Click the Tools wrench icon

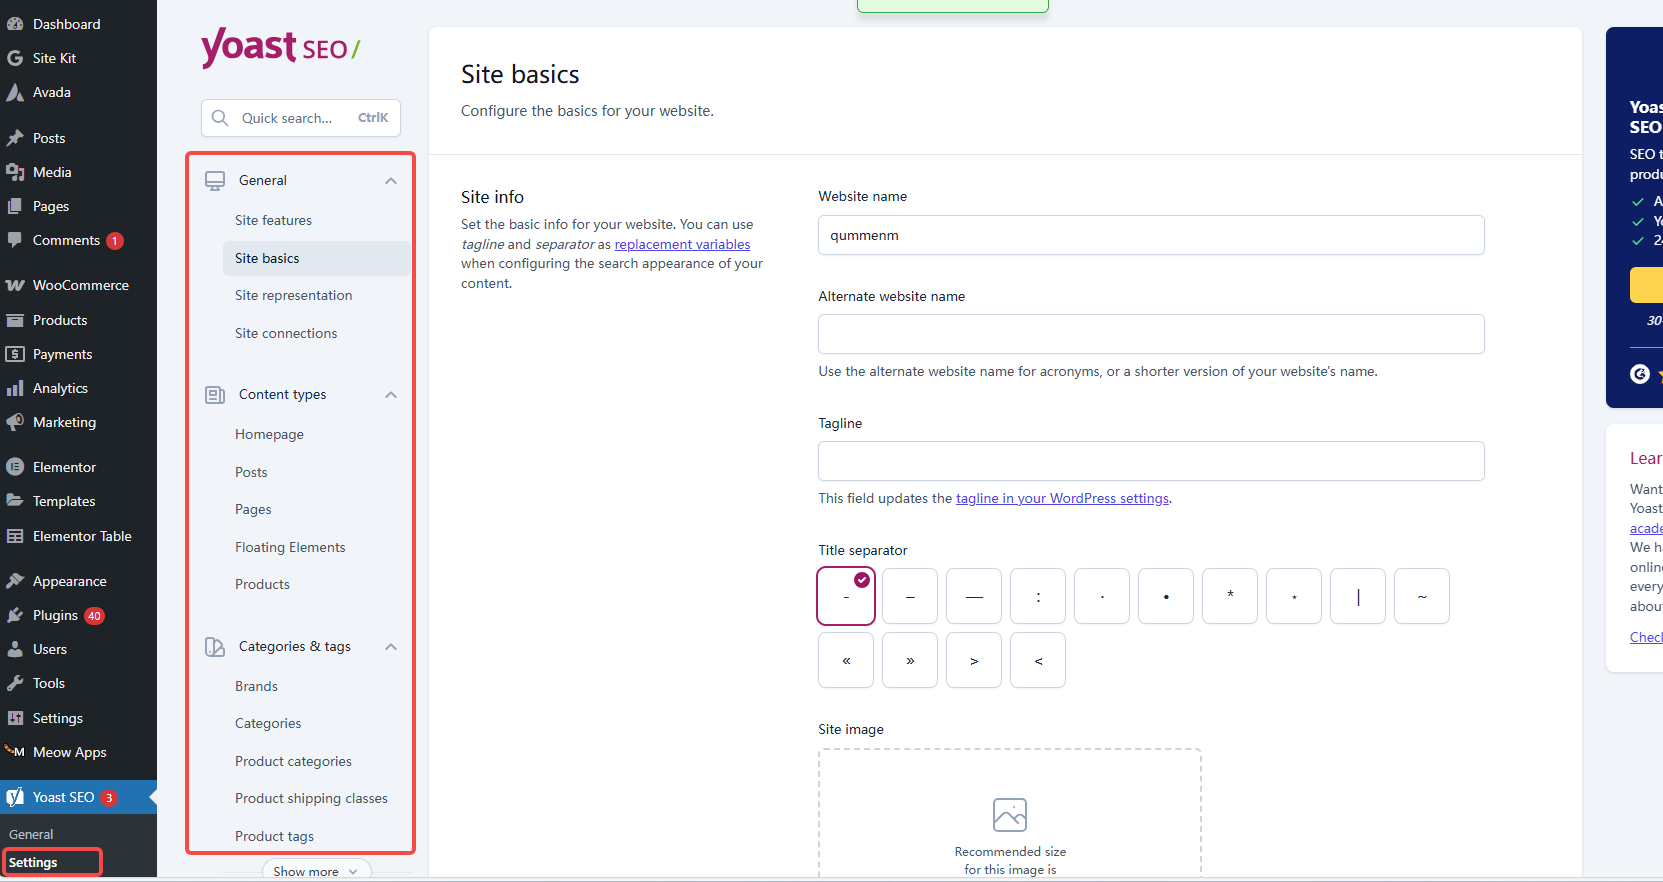[15, 683]
